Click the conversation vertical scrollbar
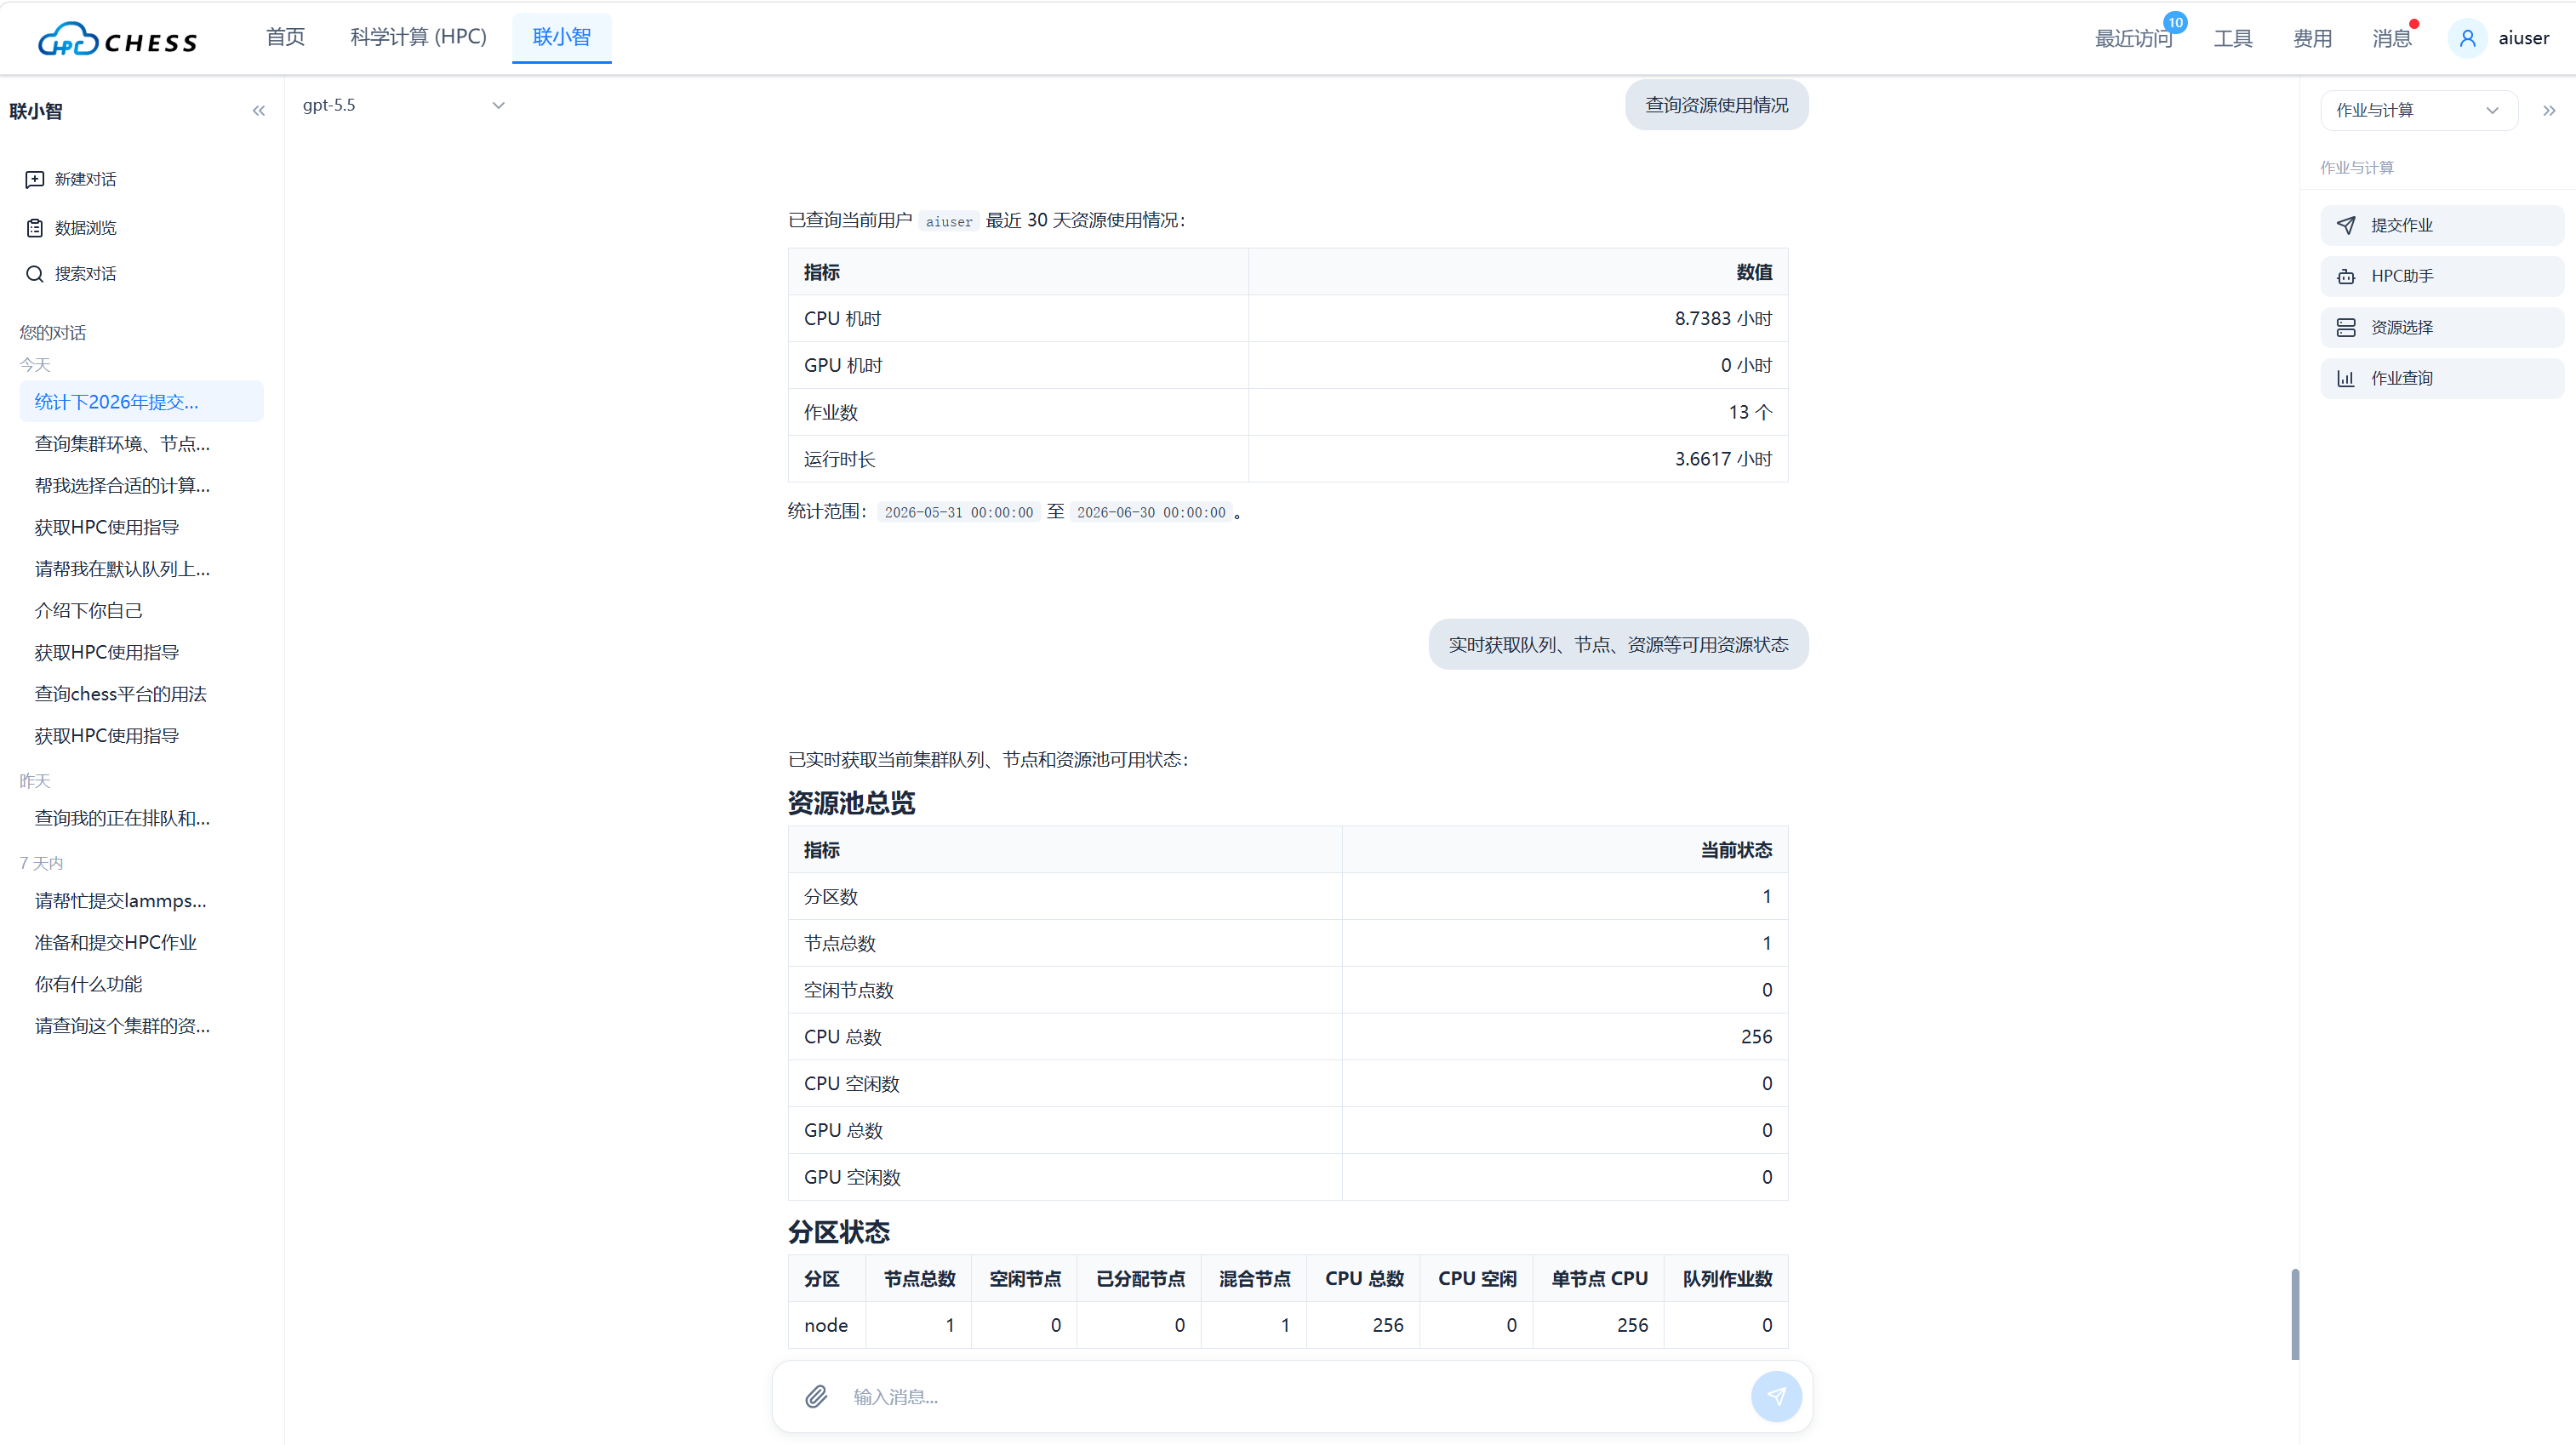The image size is (2576, 1445). (2295, 1314)
